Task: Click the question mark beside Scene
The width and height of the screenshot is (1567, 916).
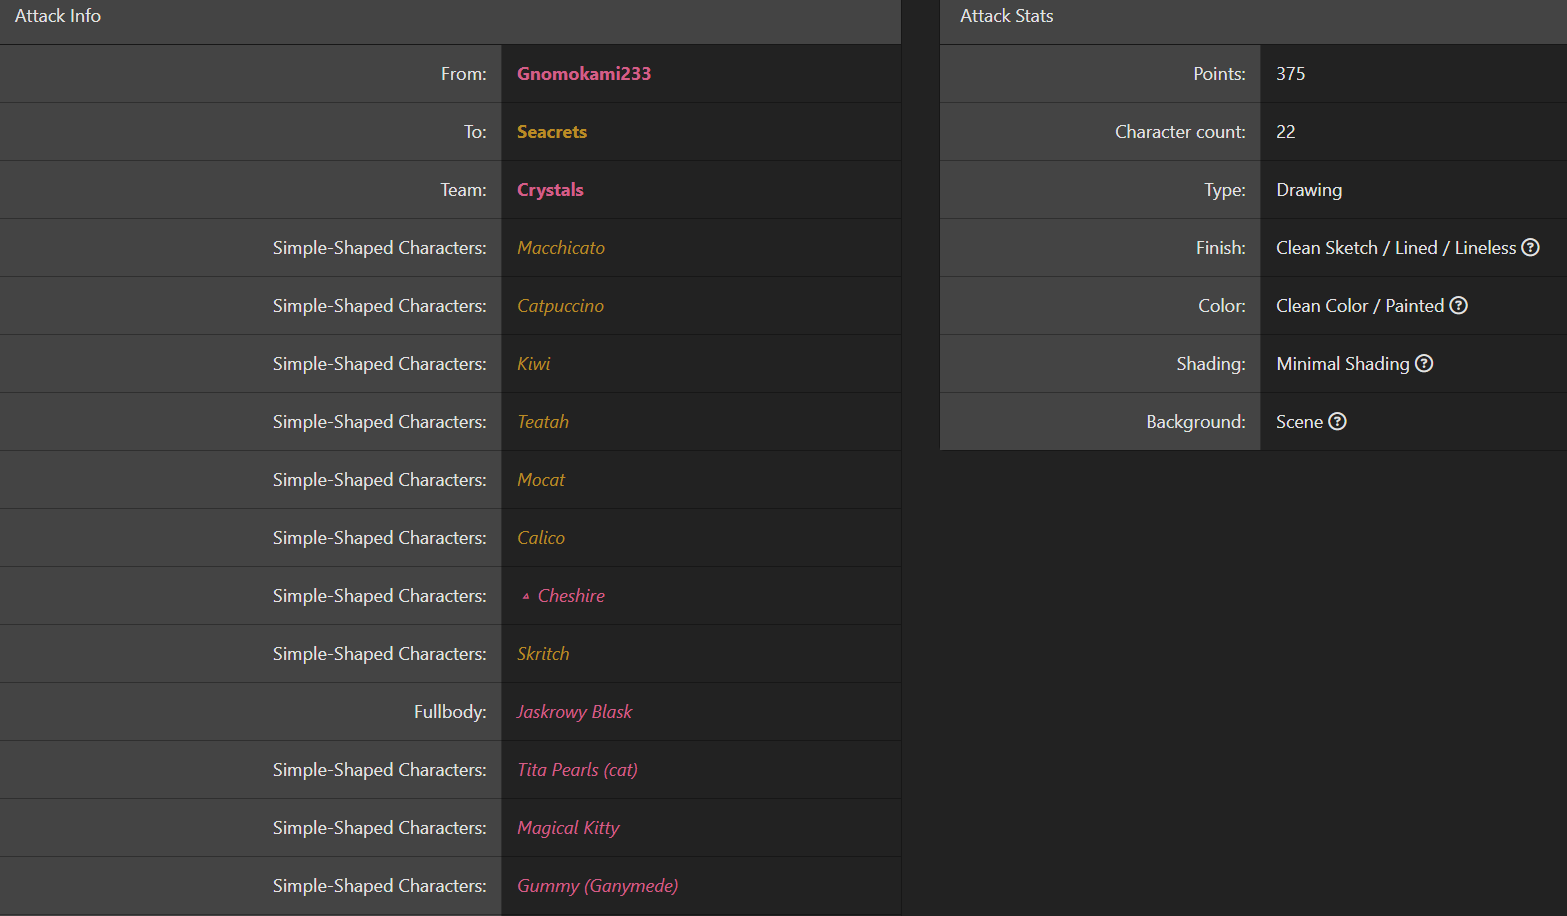Action: tap(1337, 422)
